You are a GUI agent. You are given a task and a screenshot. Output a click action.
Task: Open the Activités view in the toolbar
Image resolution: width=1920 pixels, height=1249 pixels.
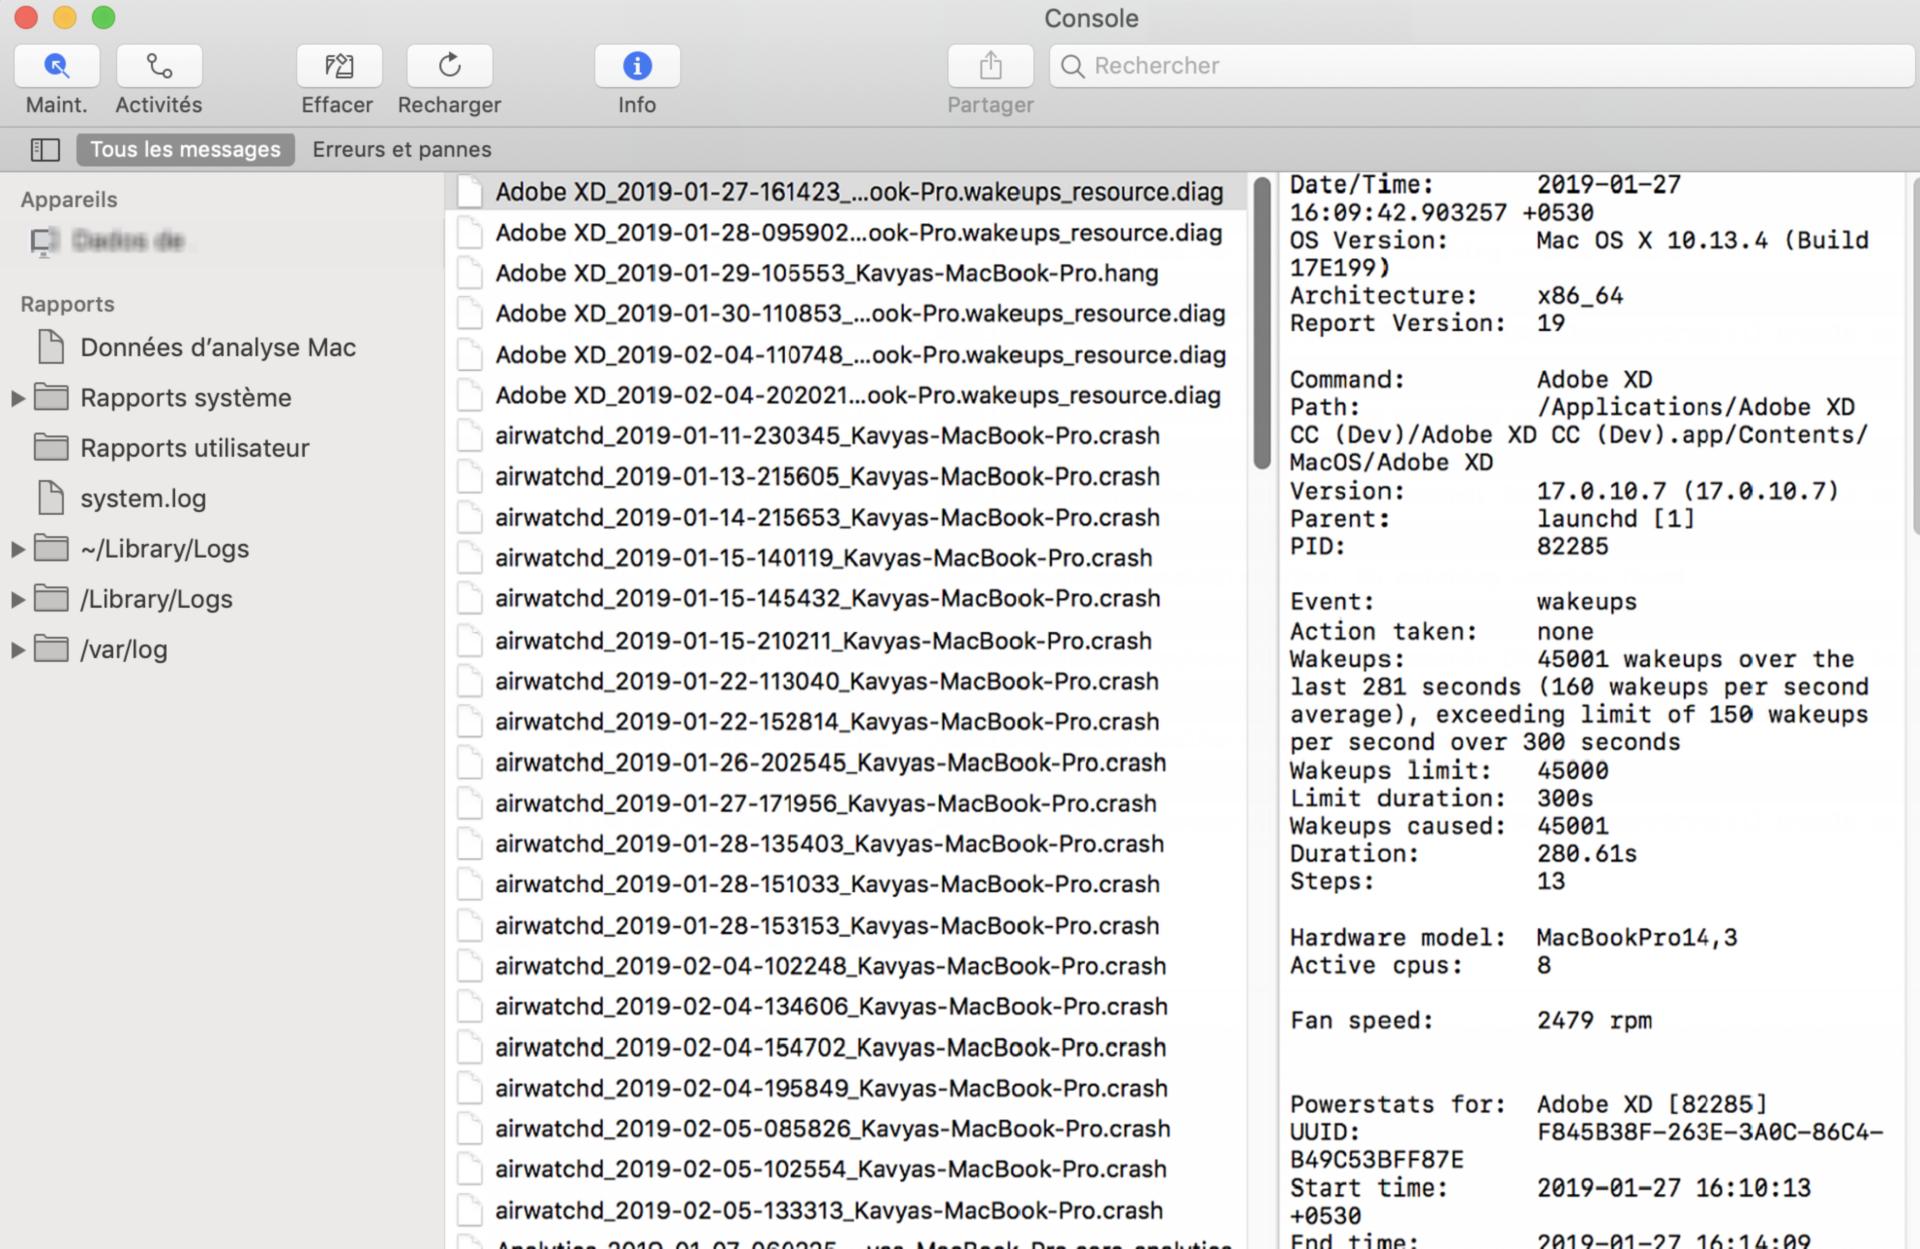pyautogui.click(x=157, y=65)
